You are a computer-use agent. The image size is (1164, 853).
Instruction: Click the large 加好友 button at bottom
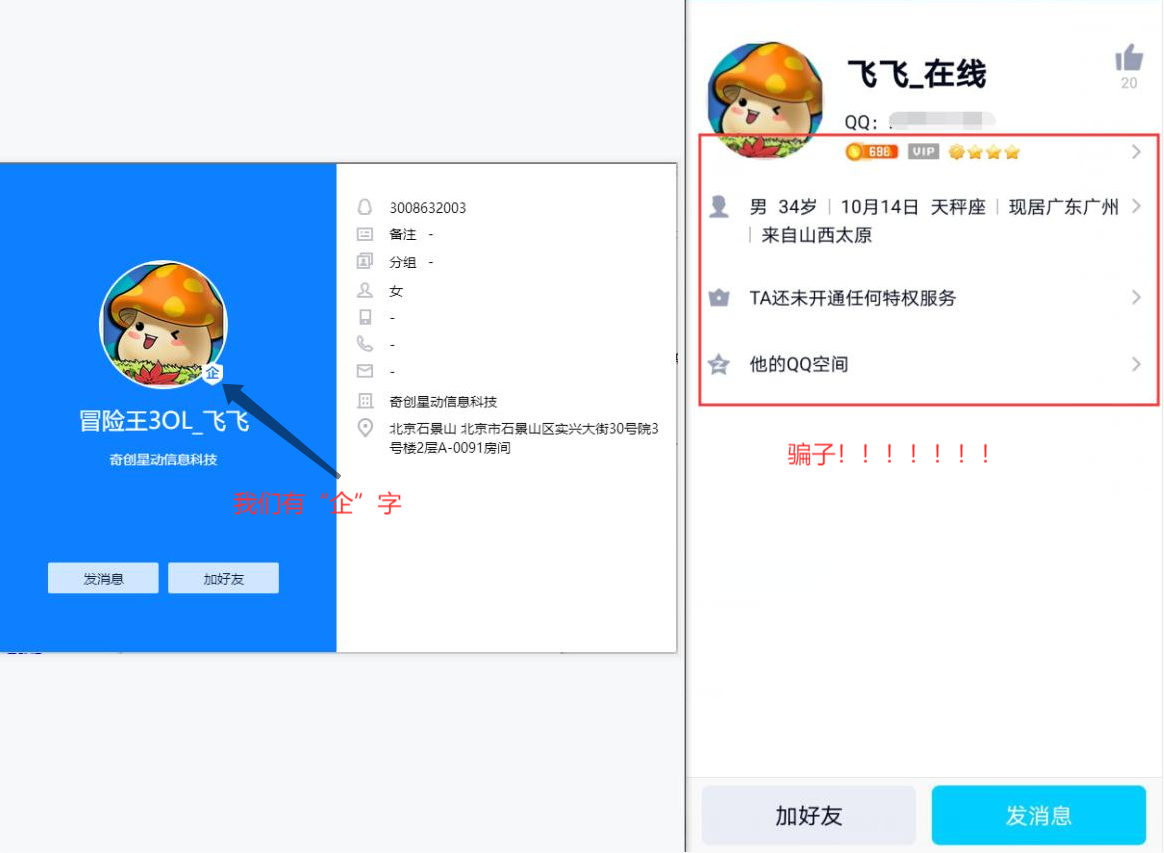coord(808,815)
